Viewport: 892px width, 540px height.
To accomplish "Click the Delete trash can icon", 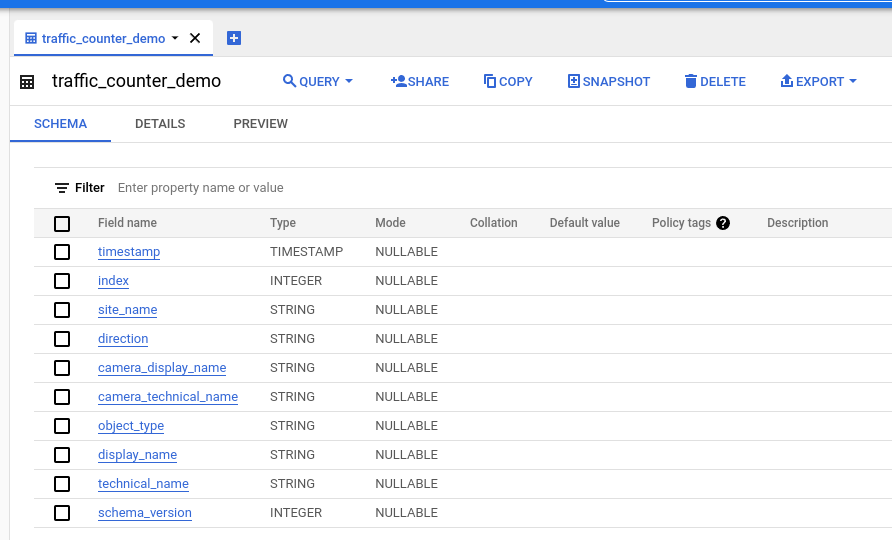I will [690, 81].
